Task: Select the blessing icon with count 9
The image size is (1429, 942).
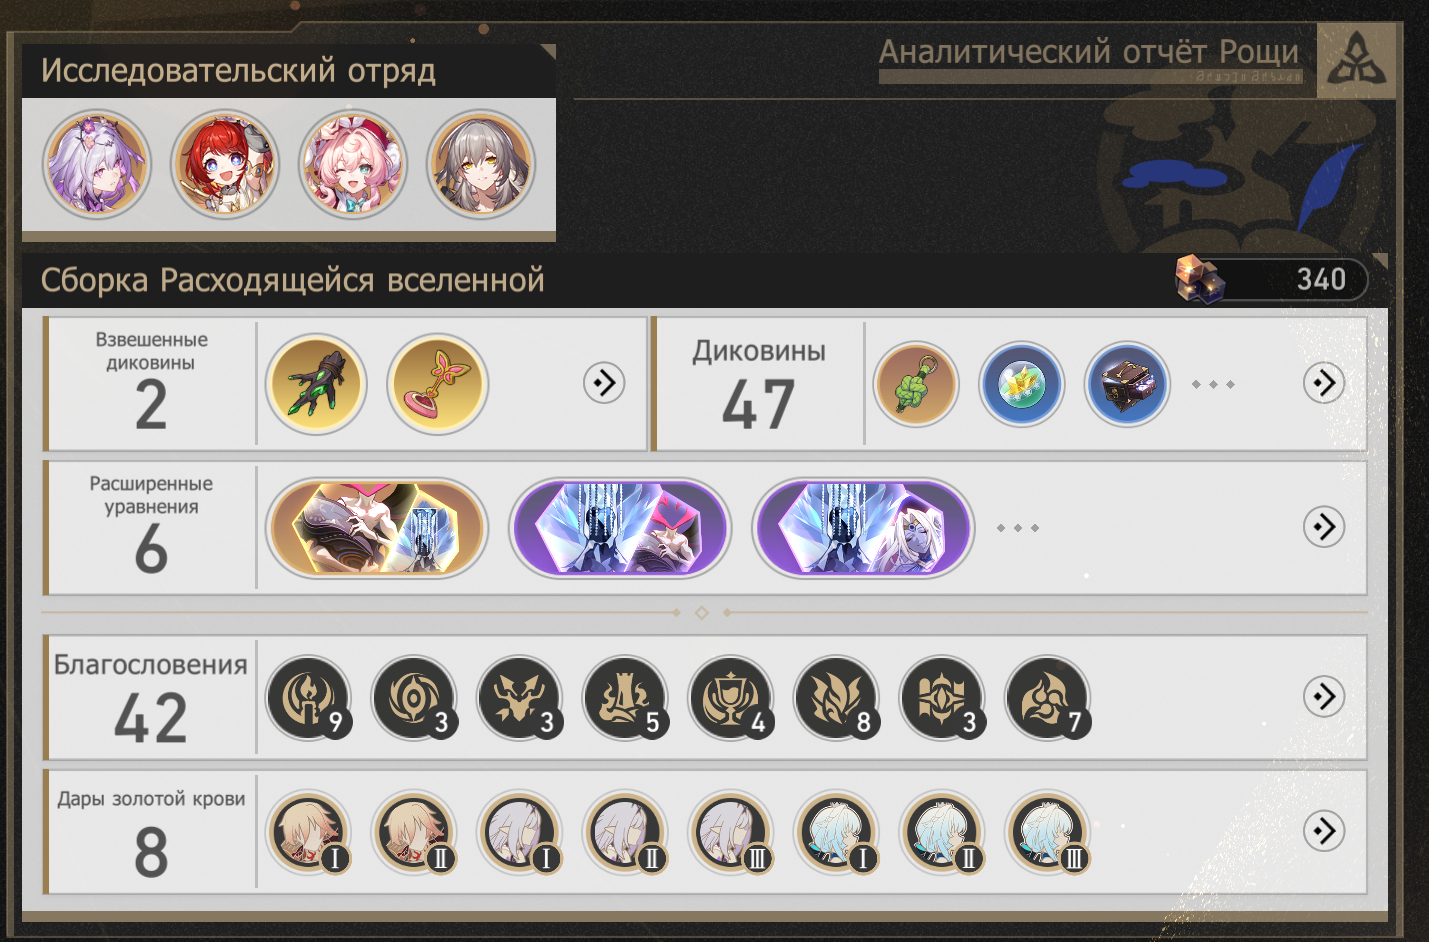Action: coord(309,698)
